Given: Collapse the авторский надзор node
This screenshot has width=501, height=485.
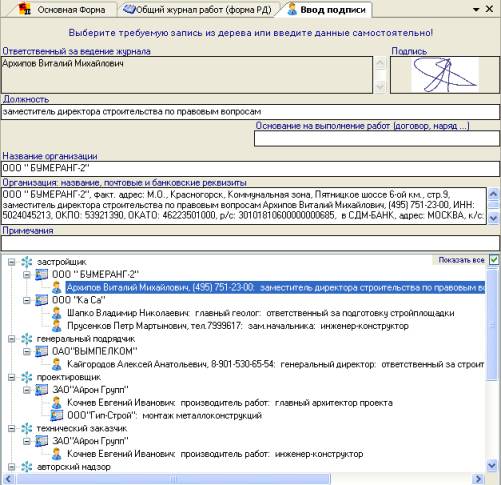Looking at the screenshot, I should [x=12, y=467].
